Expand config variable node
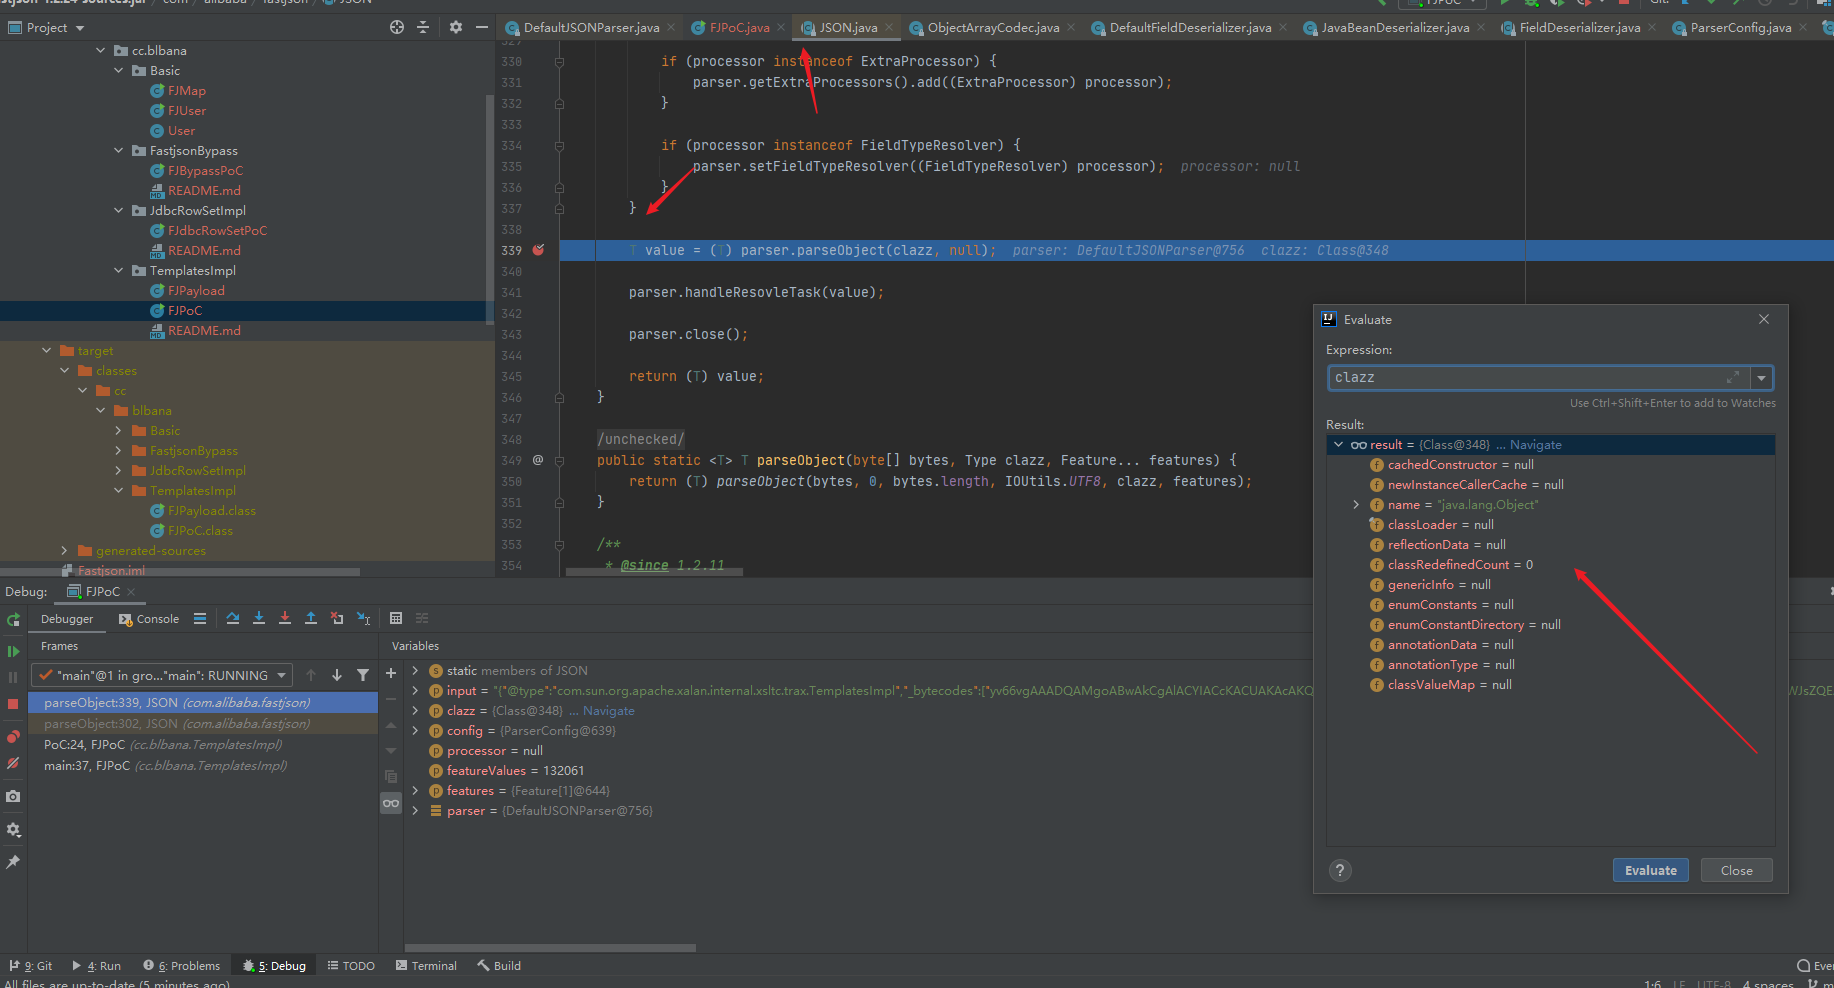 (415, 731)
